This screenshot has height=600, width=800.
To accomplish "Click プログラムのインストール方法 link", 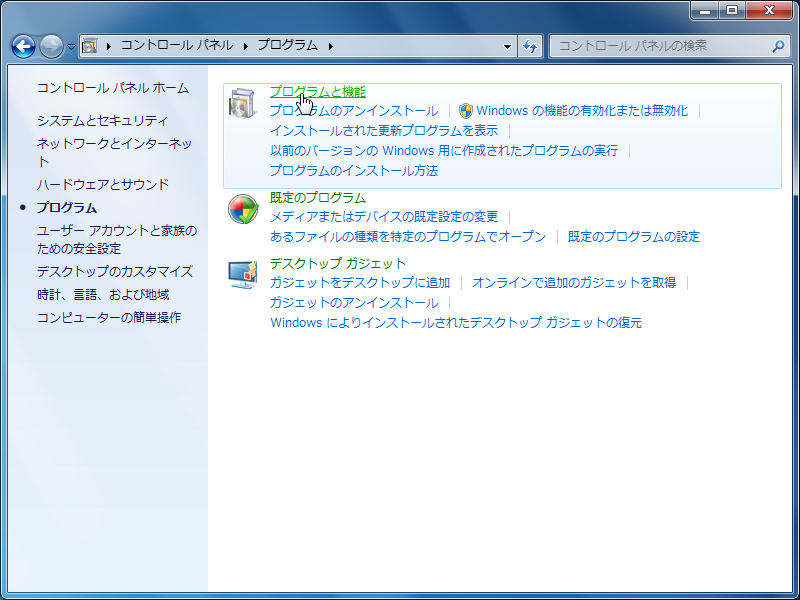I will coord(354,170).
